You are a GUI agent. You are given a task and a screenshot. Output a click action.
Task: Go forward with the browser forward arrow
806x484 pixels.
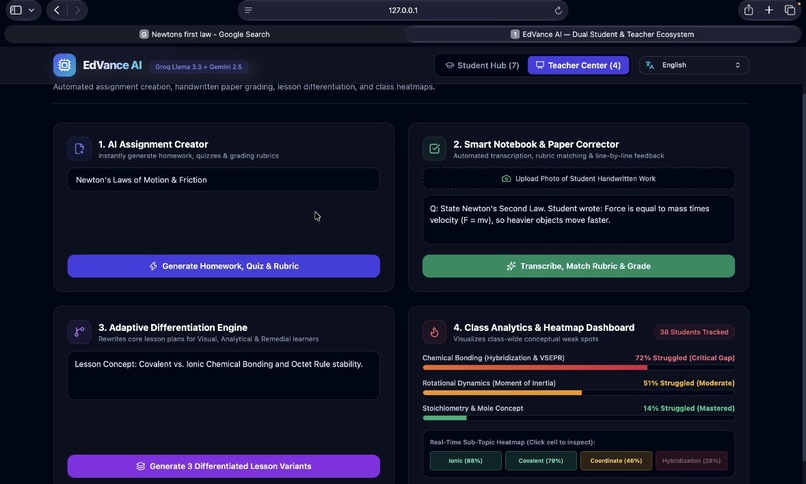[77, 10]
